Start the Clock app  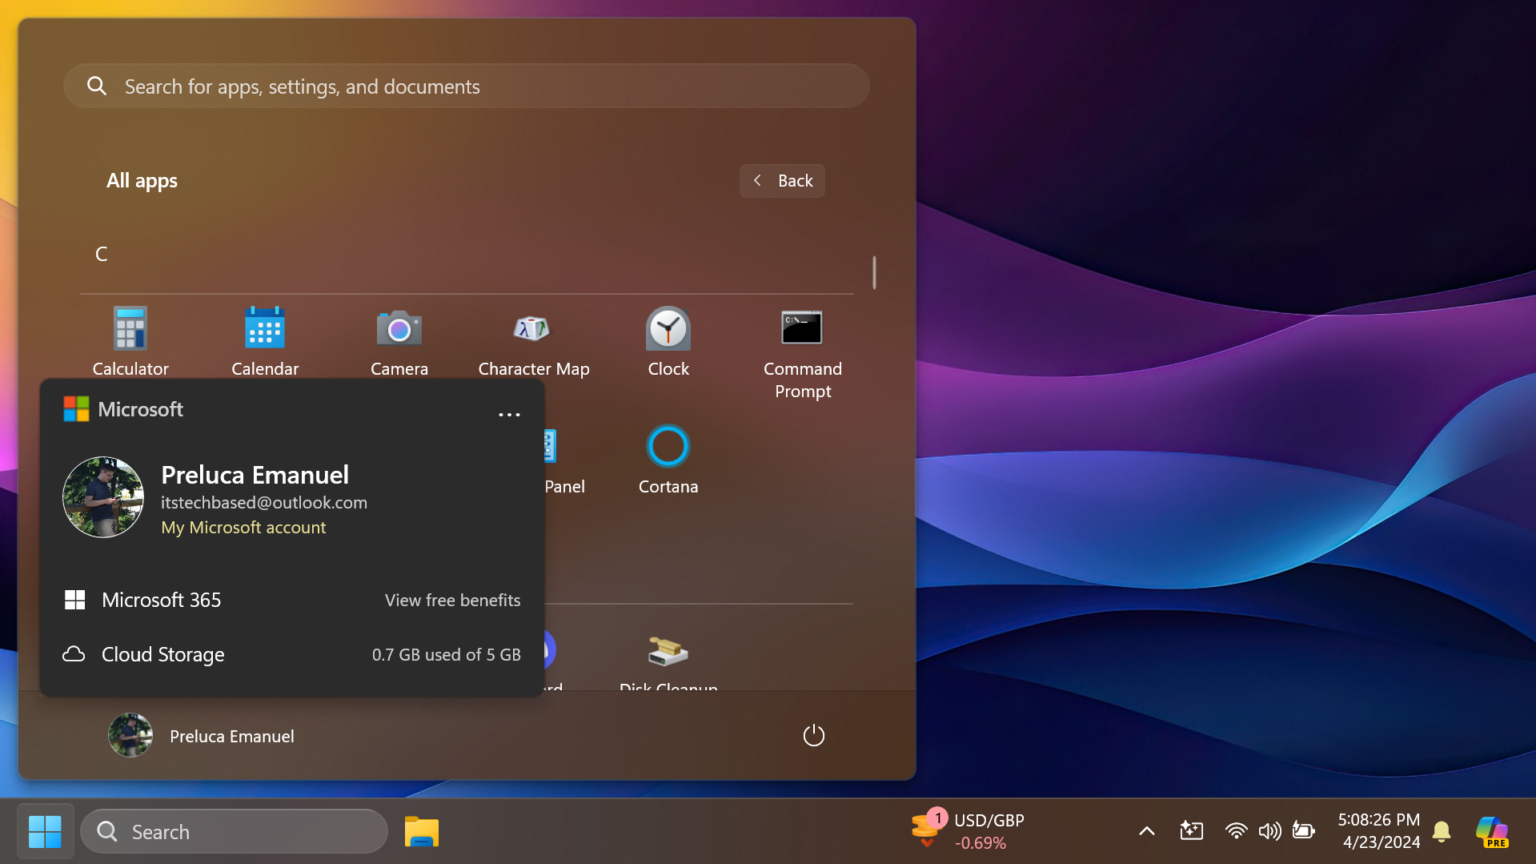(667, 340)
